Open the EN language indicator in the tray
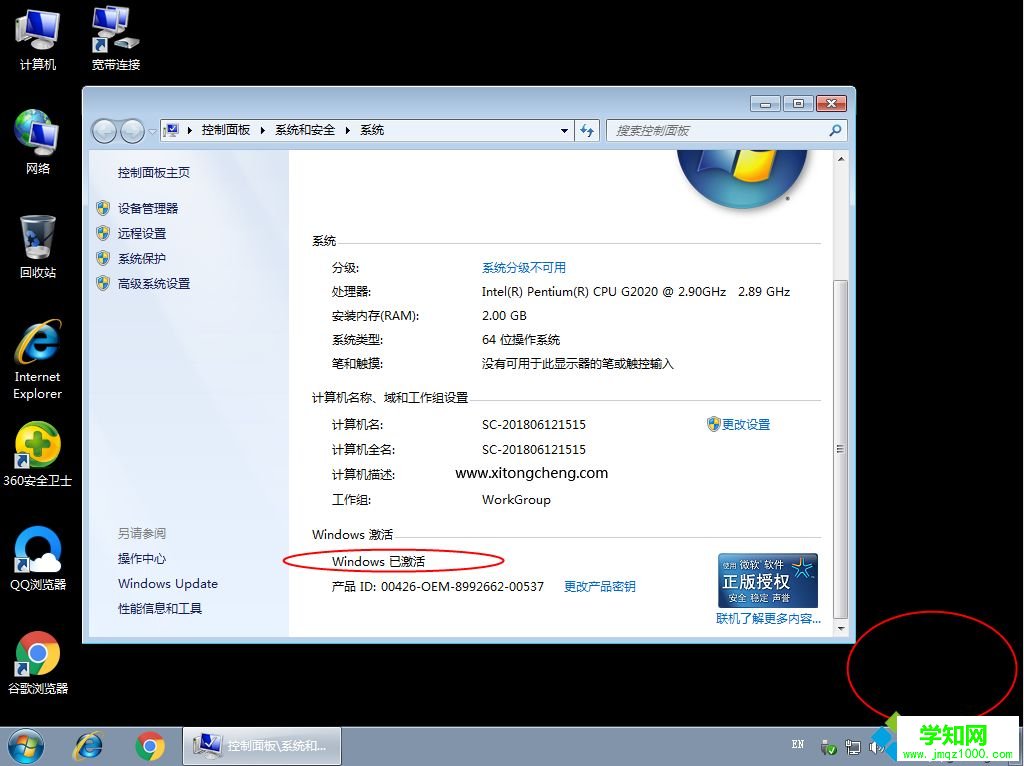 click(x=798, y=745)
